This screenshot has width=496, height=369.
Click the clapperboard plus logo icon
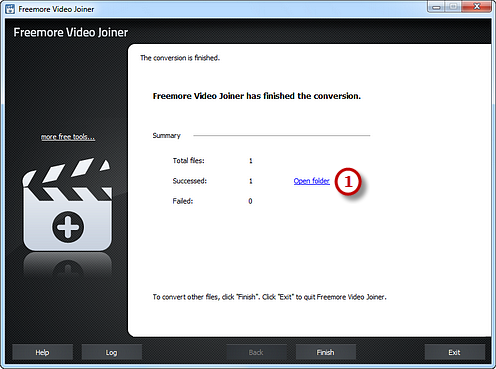tap(67, 204)
